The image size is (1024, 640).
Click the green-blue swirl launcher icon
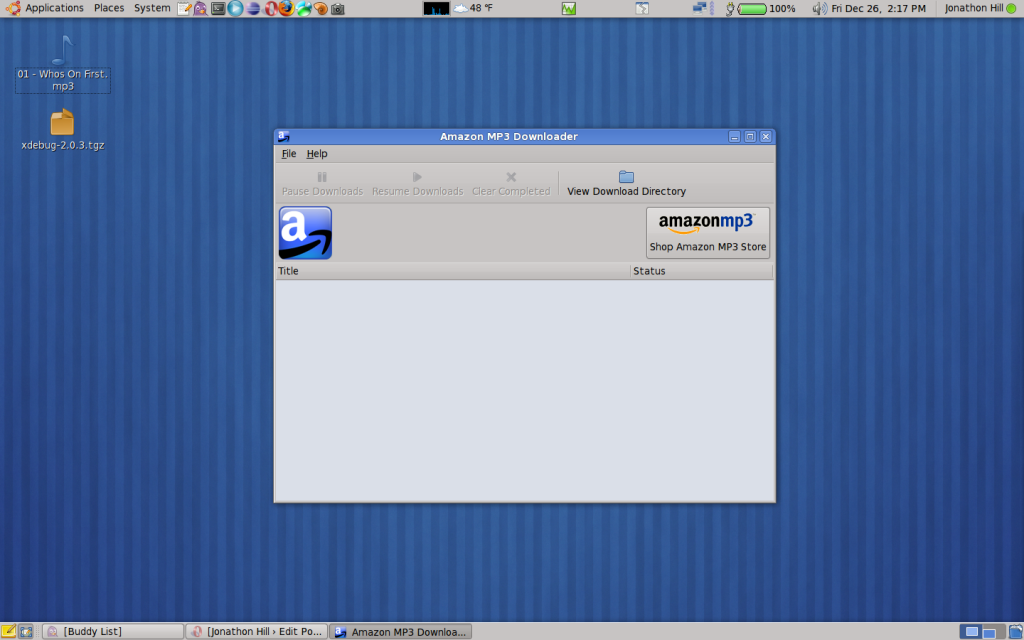304,8
